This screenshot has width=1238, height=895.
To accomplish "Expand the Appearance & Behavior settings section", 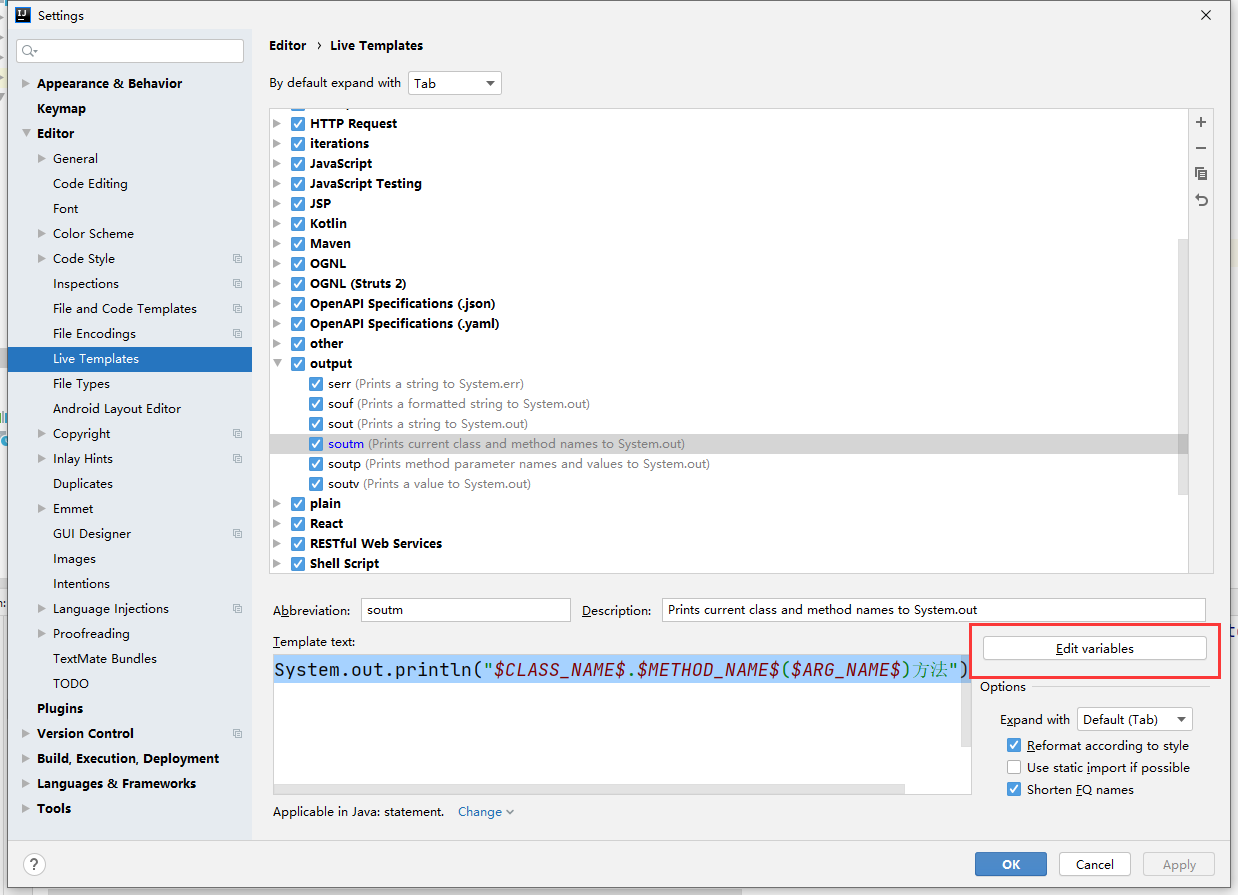I will click(x=26, y=84).
